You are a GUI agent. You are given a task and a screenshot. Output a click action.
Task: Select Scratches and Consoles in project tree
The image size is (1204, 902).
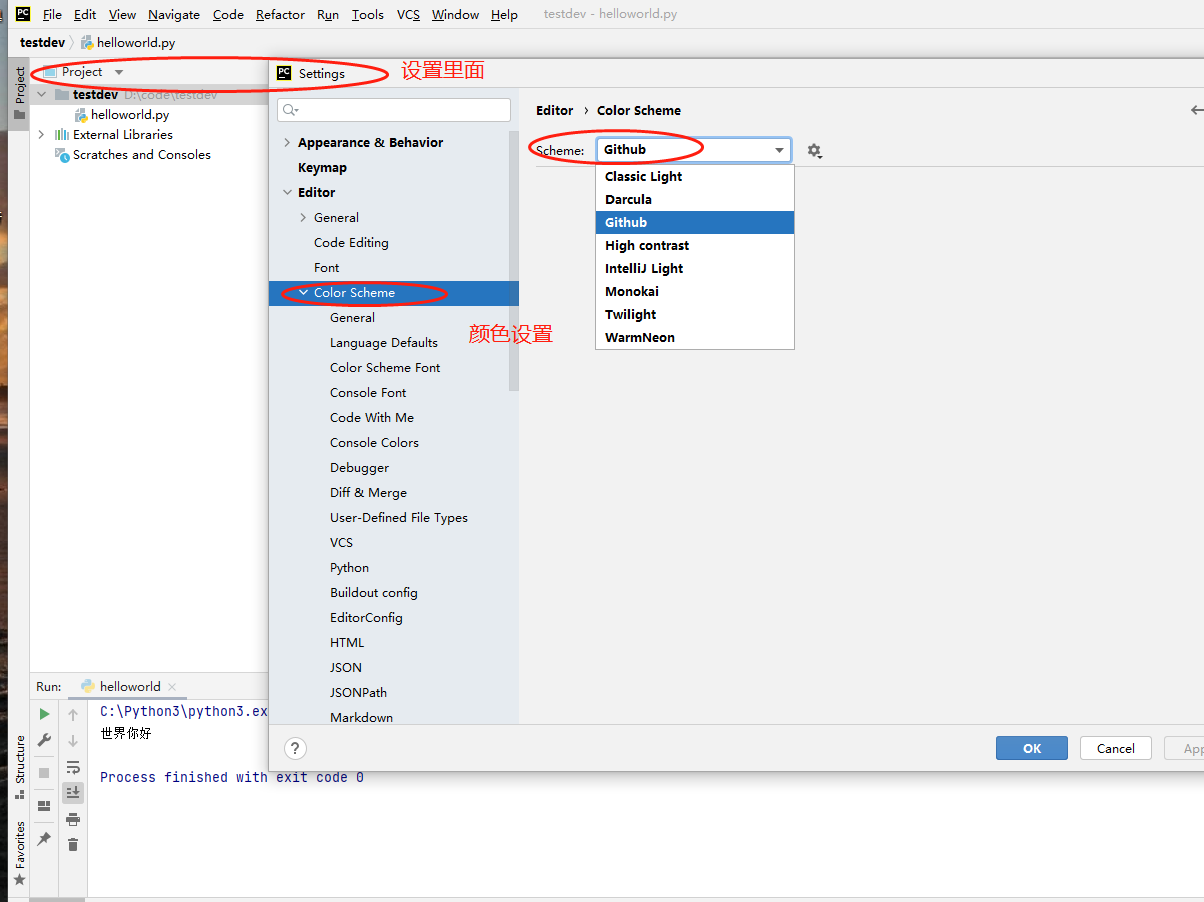(141, 154)
